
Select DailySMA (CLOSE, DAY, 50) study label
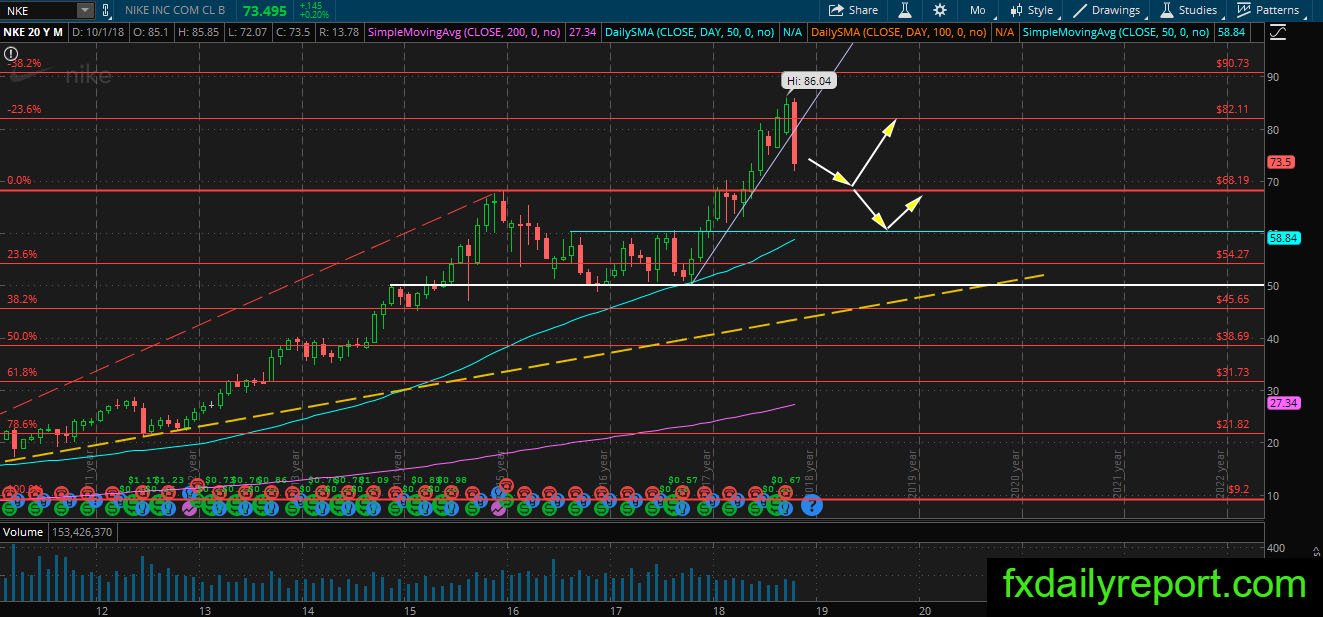pos(692,33)
